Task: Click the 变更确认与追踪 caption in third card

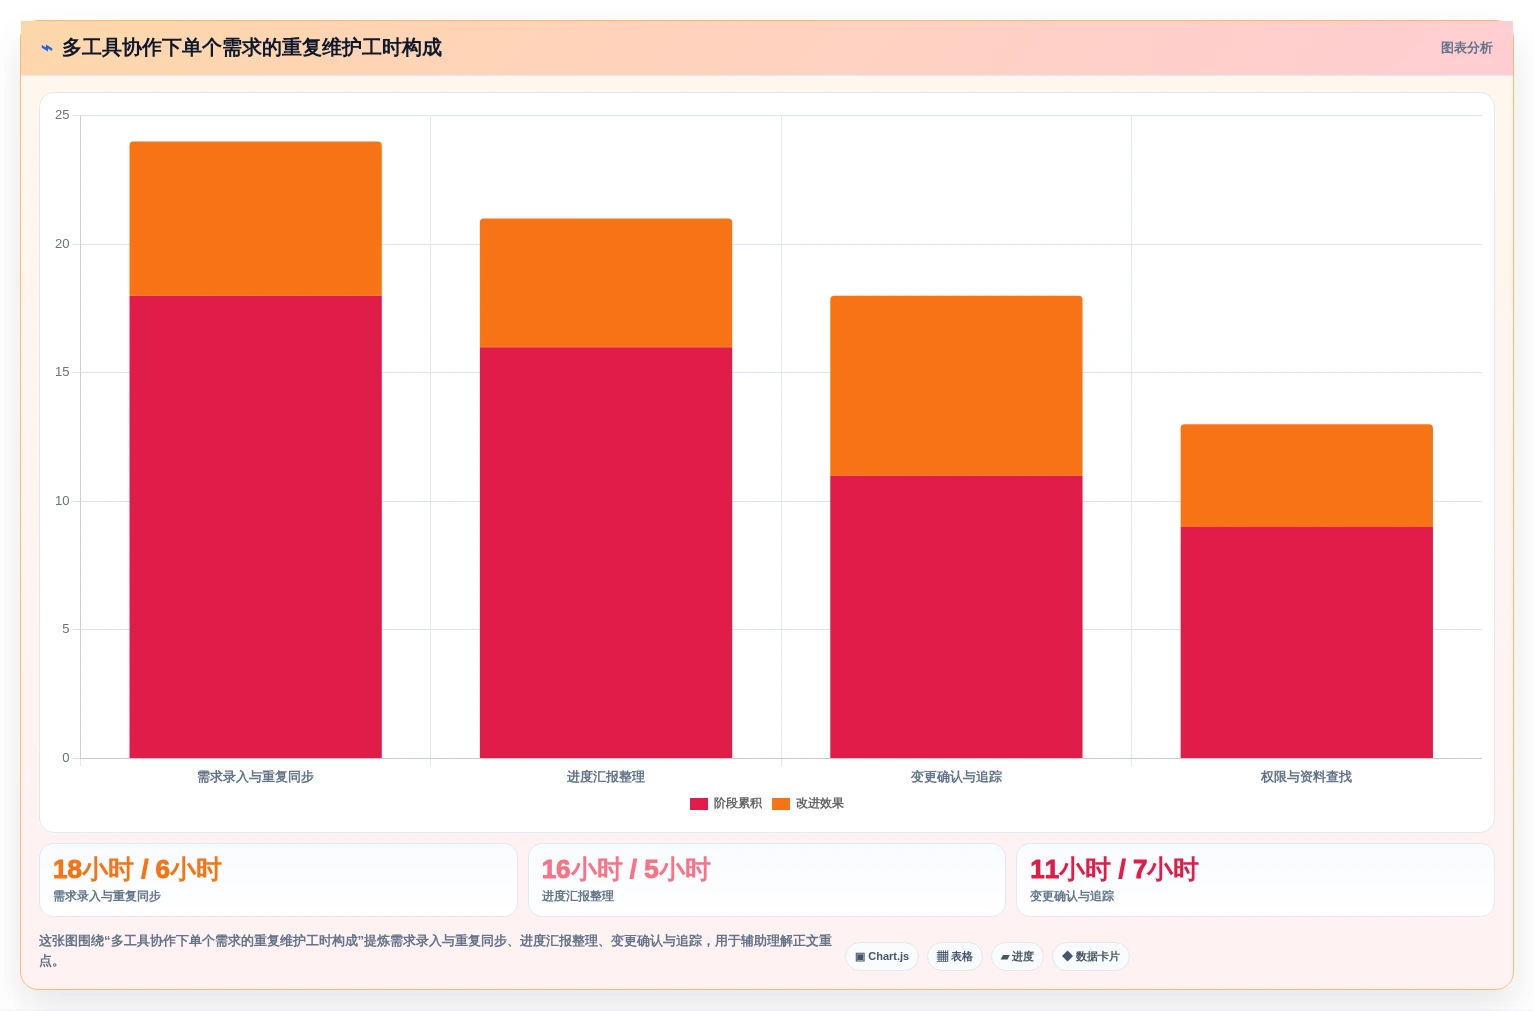Action: tap(1072, 896)
